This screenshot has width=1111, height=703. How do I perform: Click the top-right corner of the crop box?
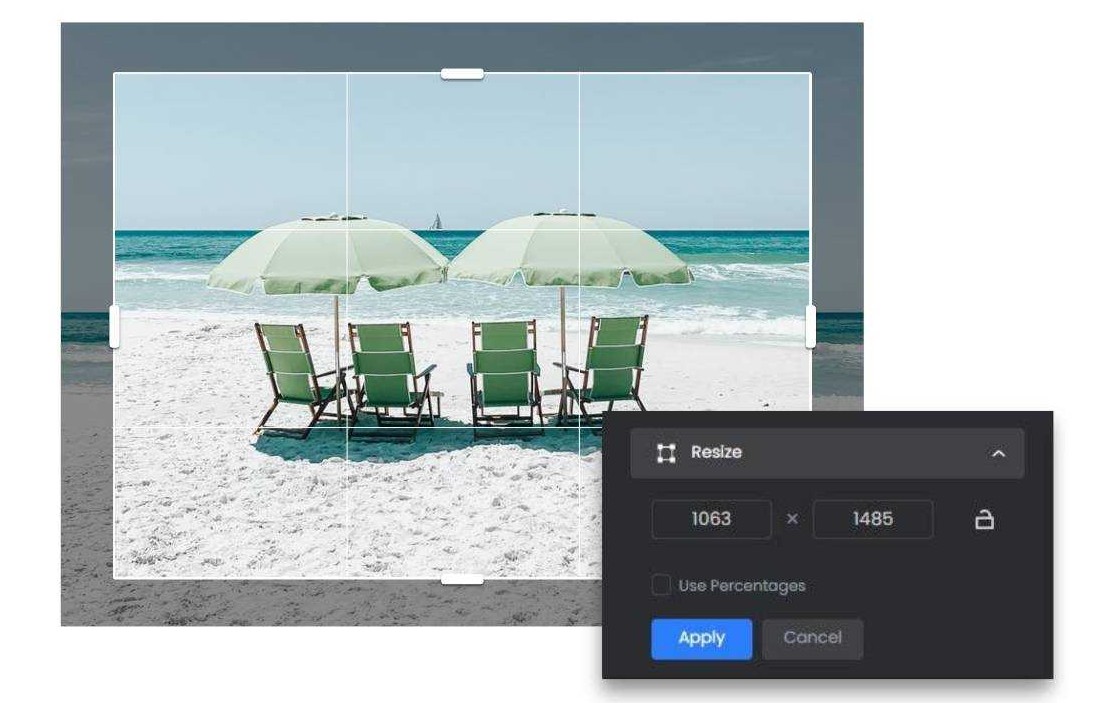tap(810, 74)
